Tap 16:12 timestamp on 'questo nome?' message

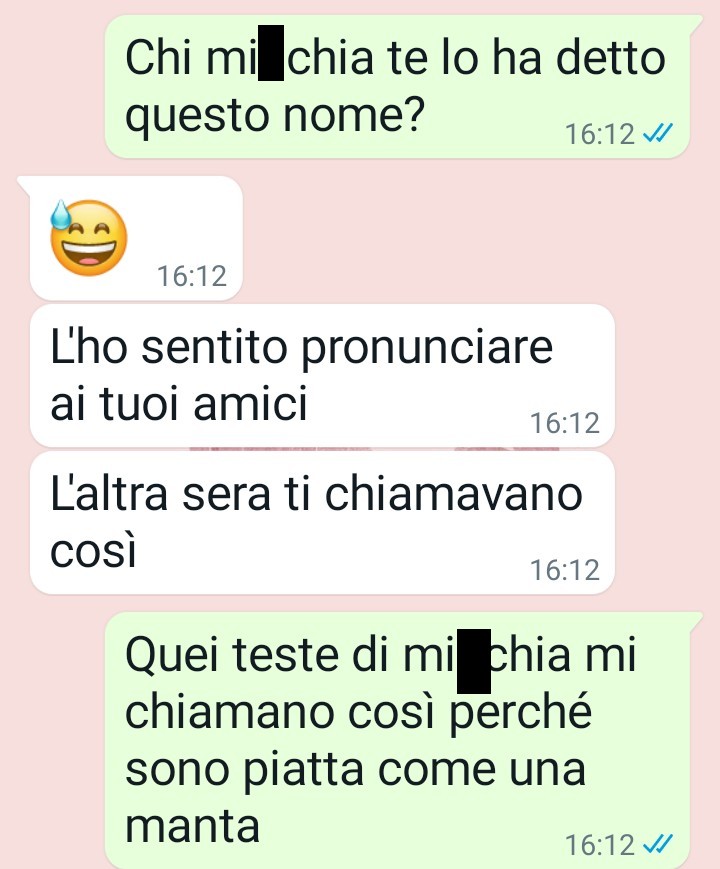click(599, 134)
